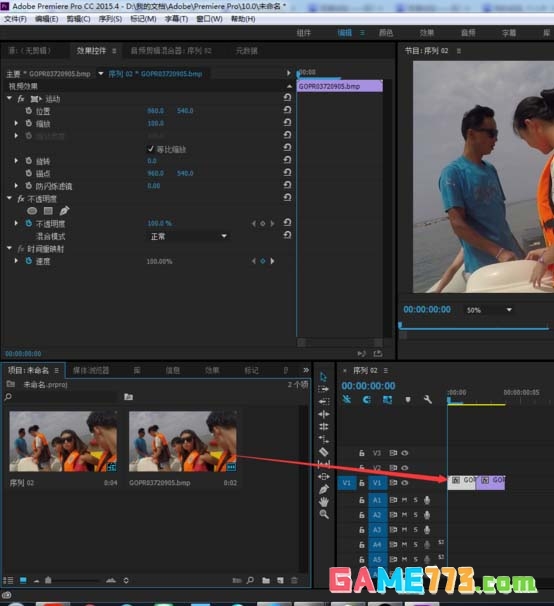The image size is (554, 606).
Task: Switch to 媒体浏览器 media browser tab
Action: (x=91, y=370)
